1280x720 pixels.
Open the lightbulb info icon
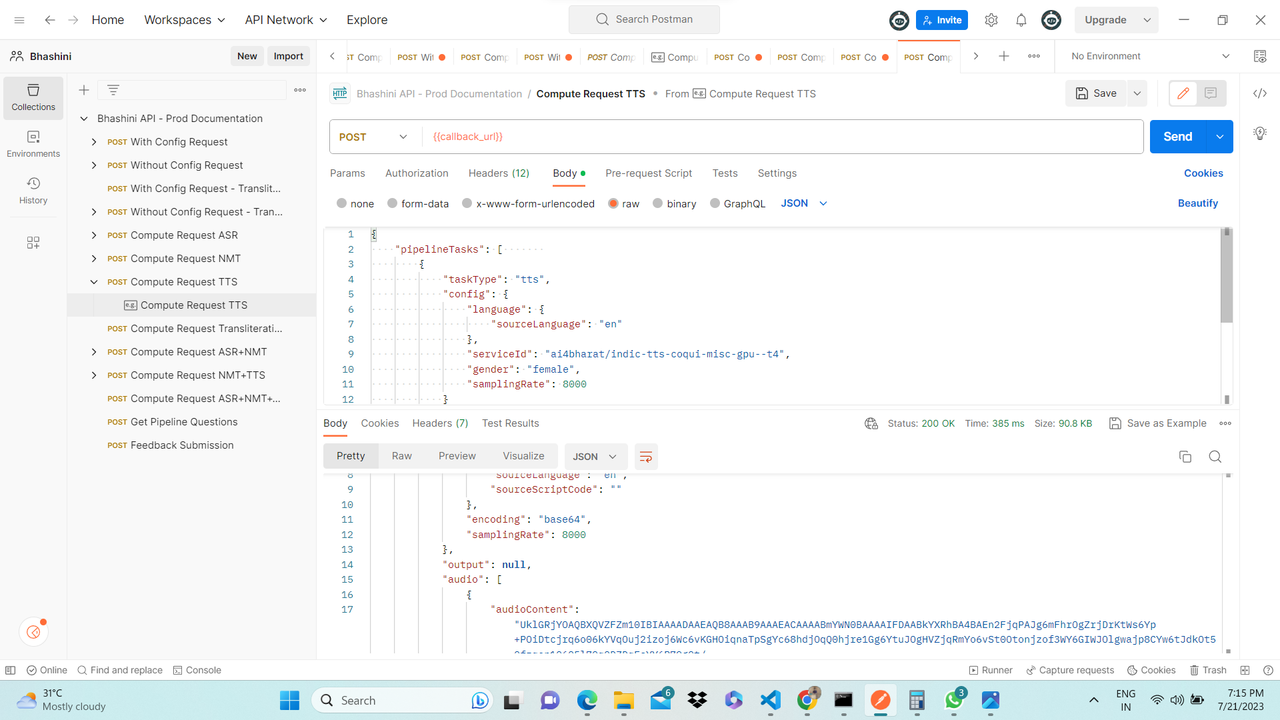tap(1259, 134)
